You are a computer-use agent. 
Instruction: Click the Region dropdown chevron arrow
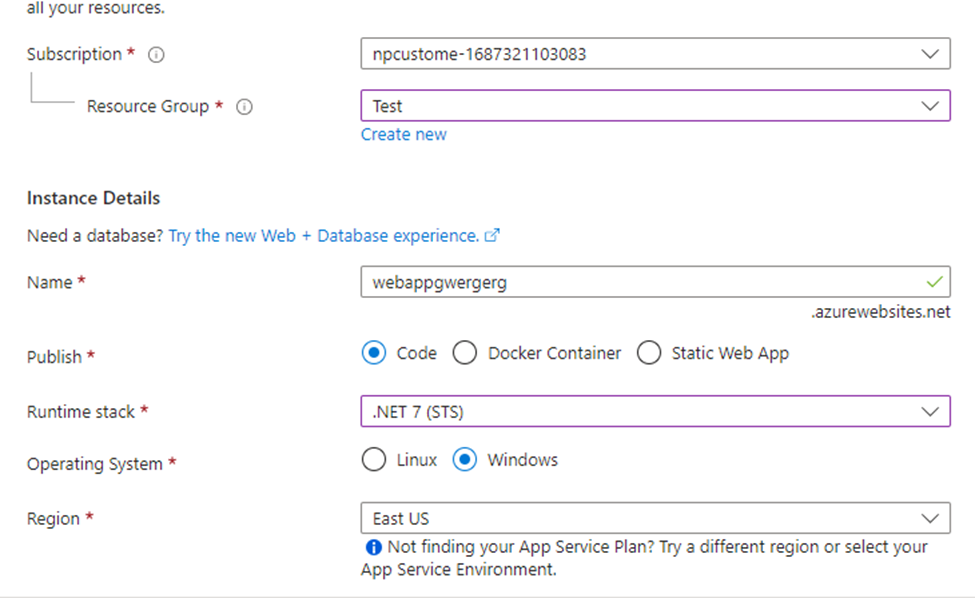[931, 518]
